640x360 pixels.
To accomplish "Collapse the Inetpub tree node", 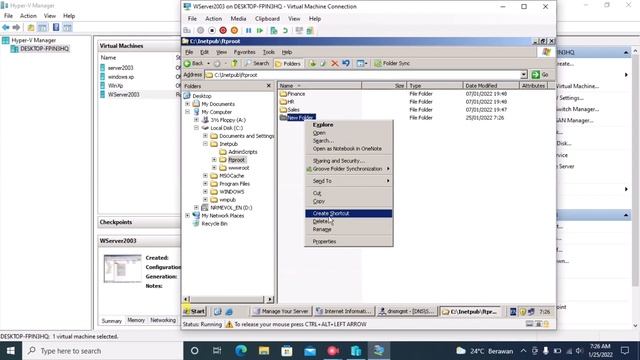I will [x=206, y=144].
